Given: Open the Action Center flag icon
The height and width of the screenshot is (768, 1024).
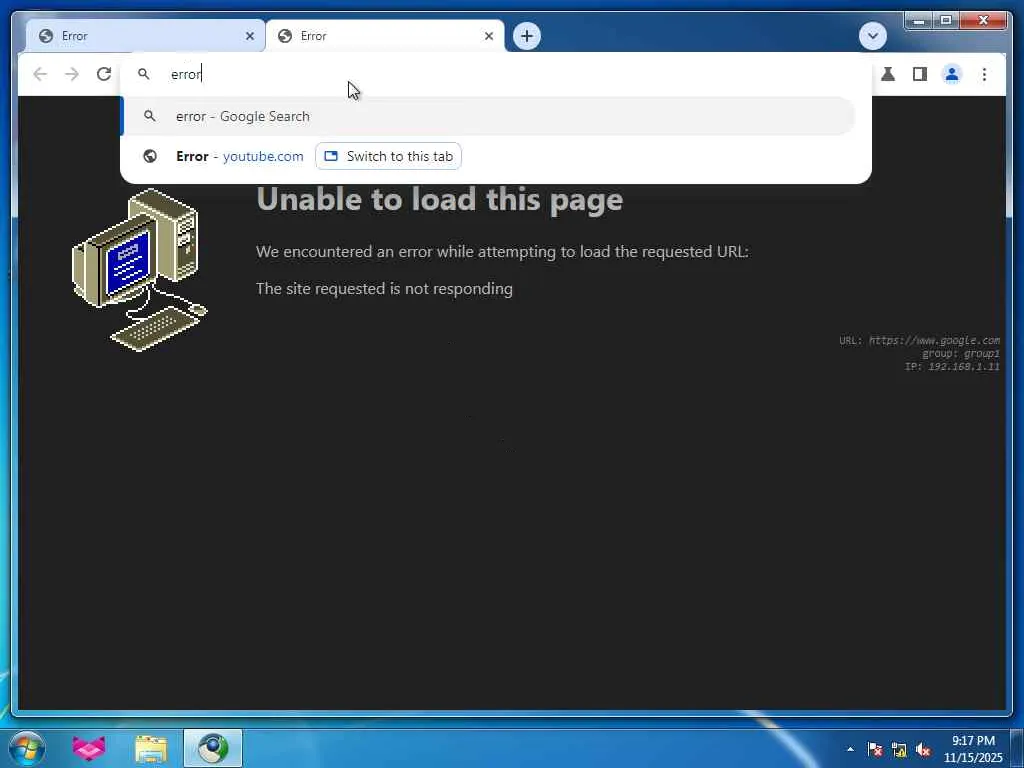Looking at the screenshot, I should point(875,749).
